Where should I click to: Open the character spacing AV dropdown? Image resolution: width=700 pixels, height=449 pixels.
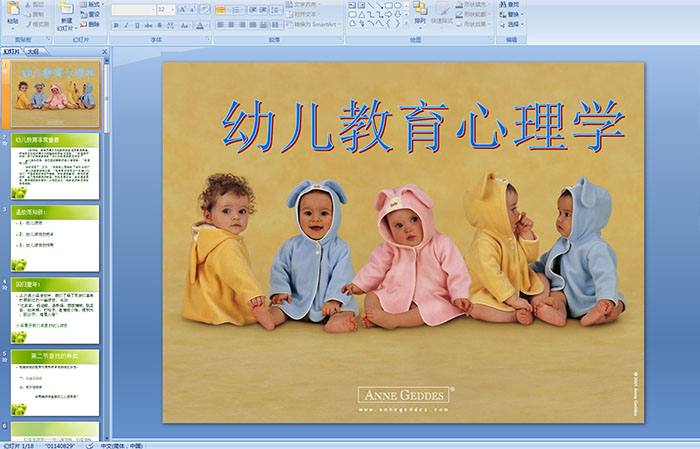click(x=171, y=25)
